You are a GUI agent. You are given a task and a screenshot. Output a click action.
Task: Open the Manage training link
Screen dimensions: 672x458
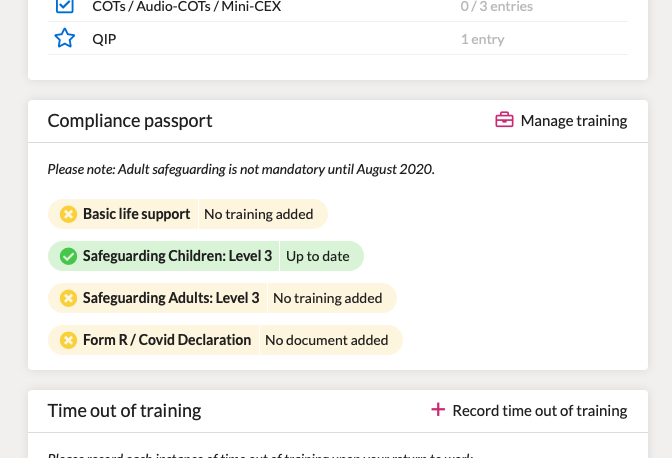[561, 120]
